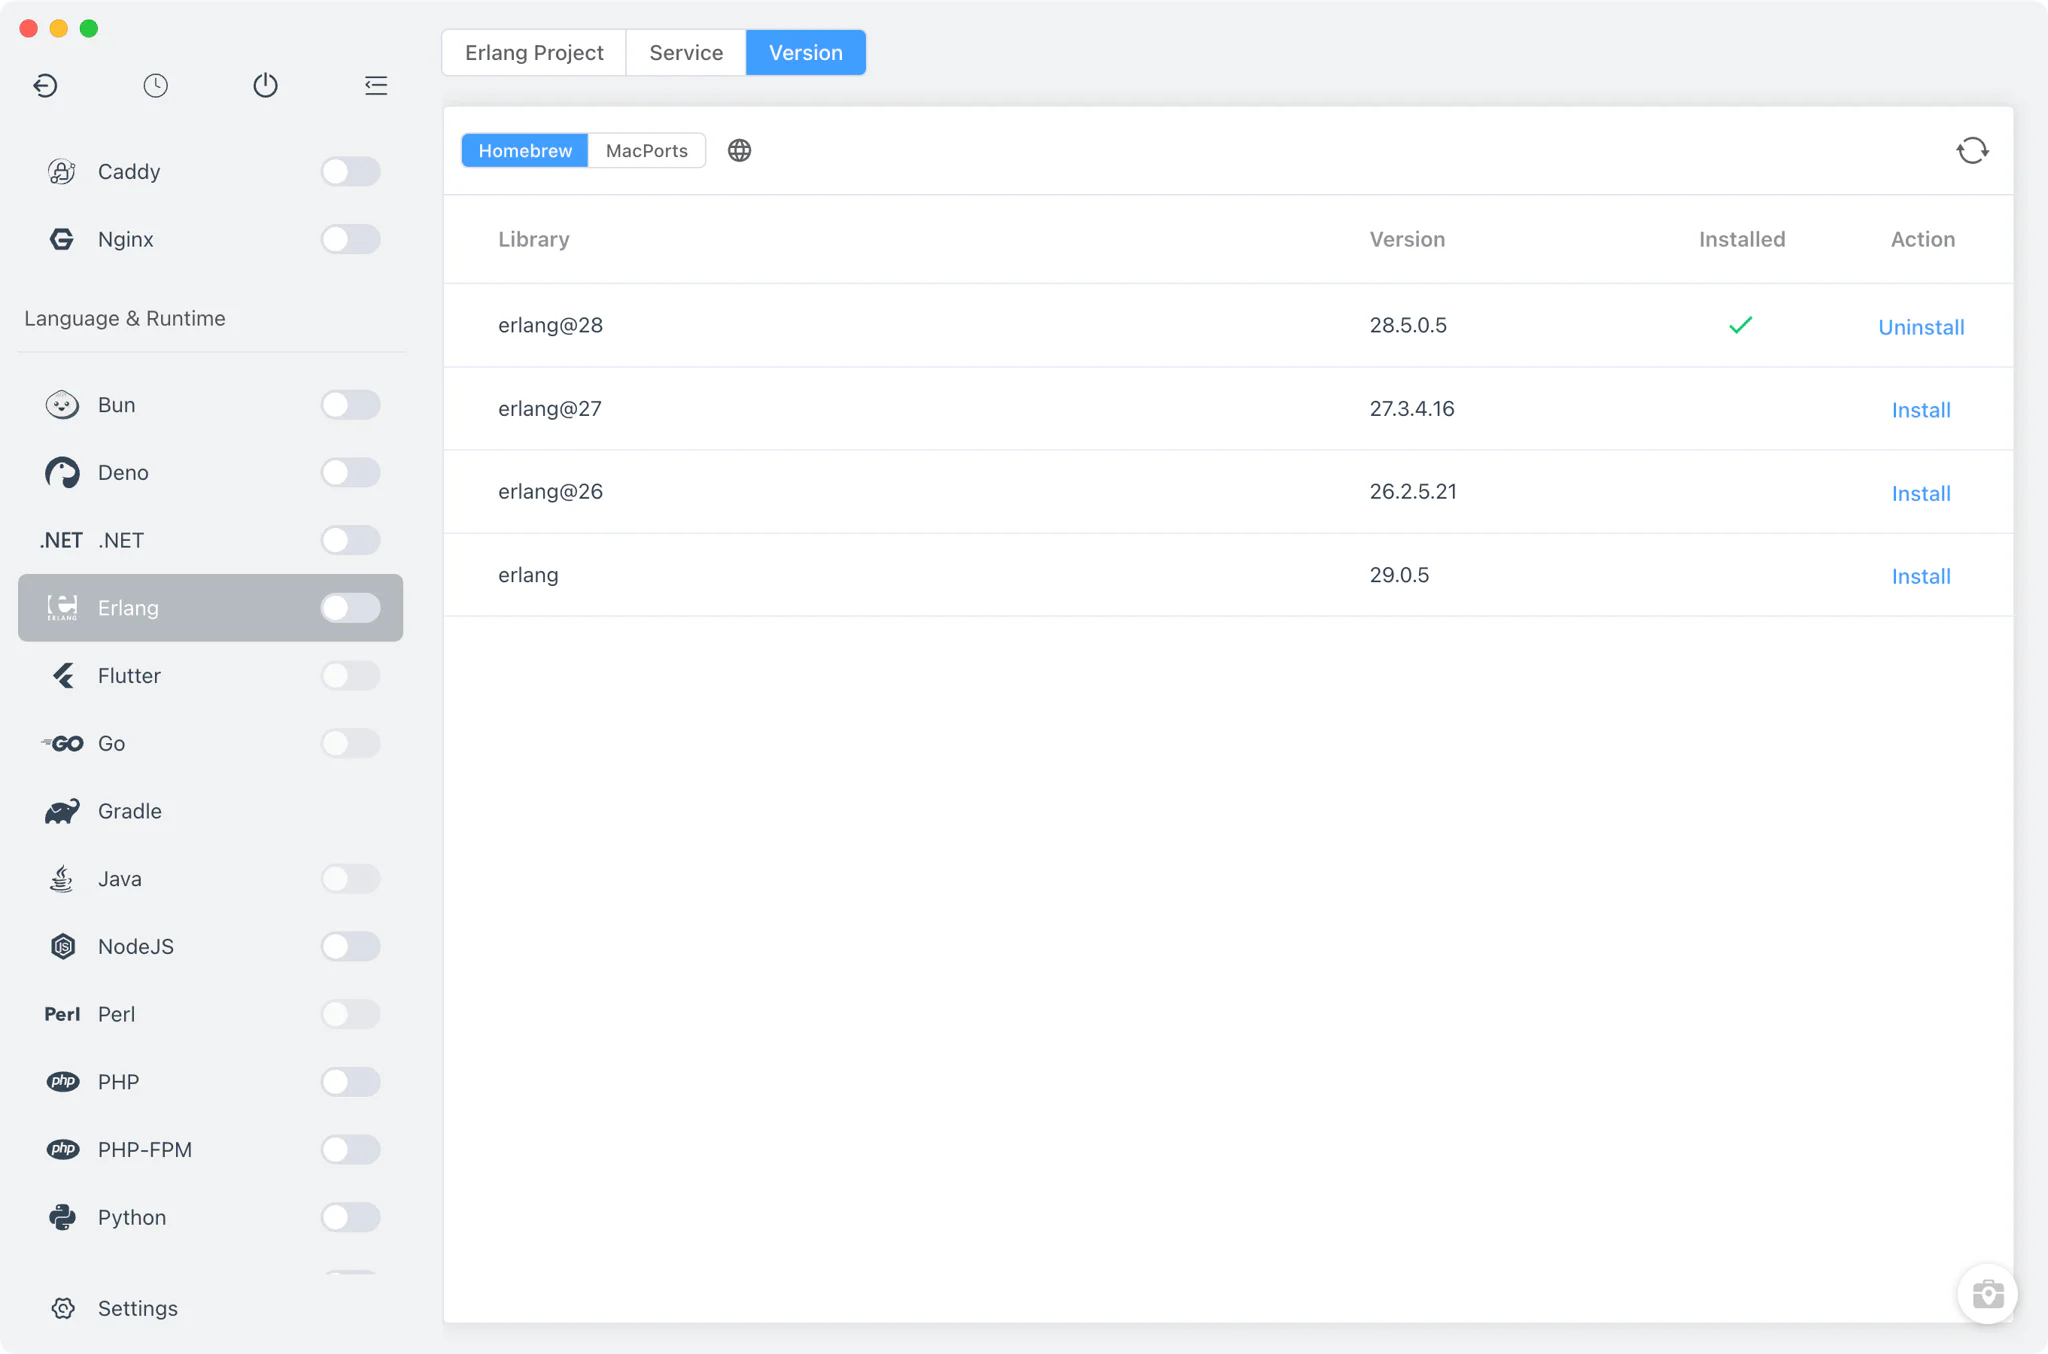The width and height of the screenshot is (2048, 1354).
Task: Toggle the Python switch
Action: [350, 1217]
